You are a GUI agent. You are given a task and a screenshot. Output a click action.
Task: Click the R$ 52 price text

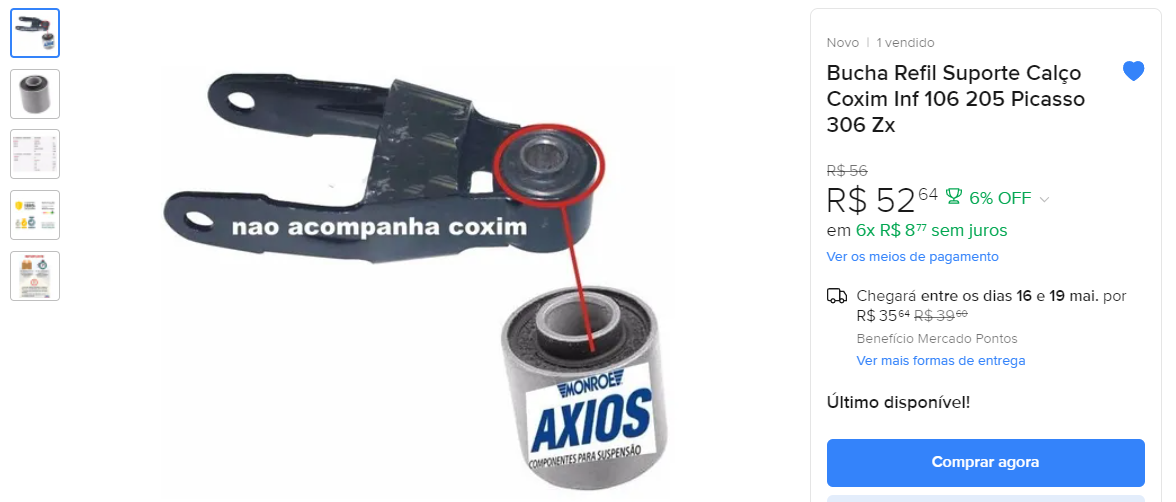882,200
